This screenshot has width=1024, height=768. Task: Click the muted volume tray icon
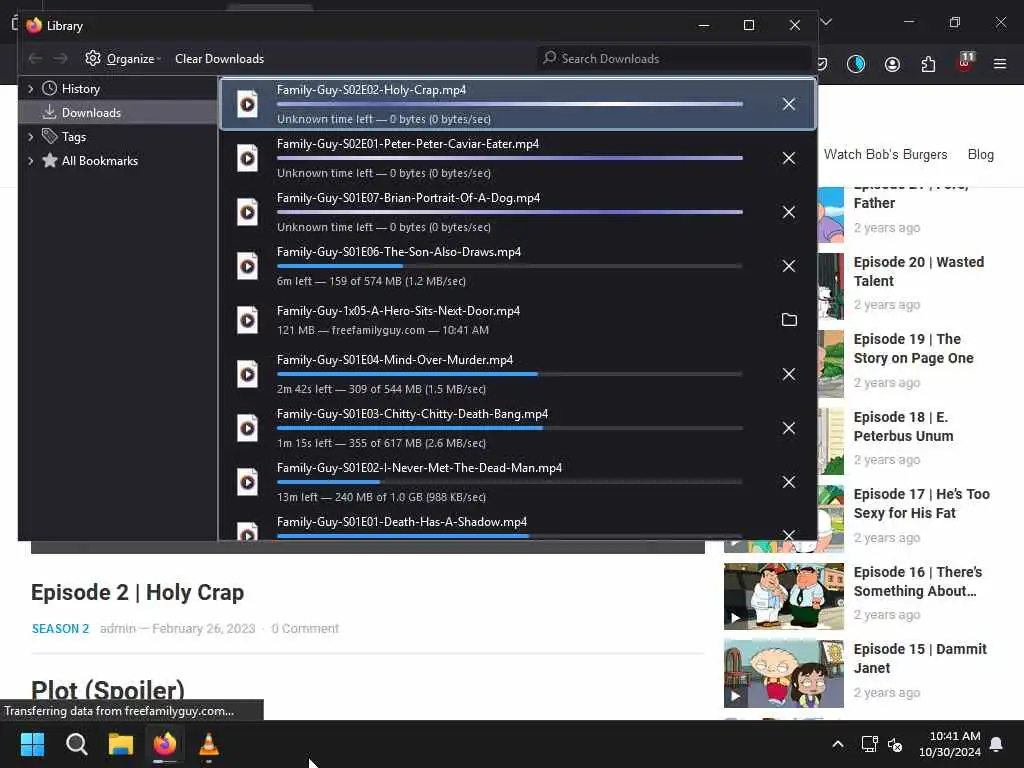point(895,744)
